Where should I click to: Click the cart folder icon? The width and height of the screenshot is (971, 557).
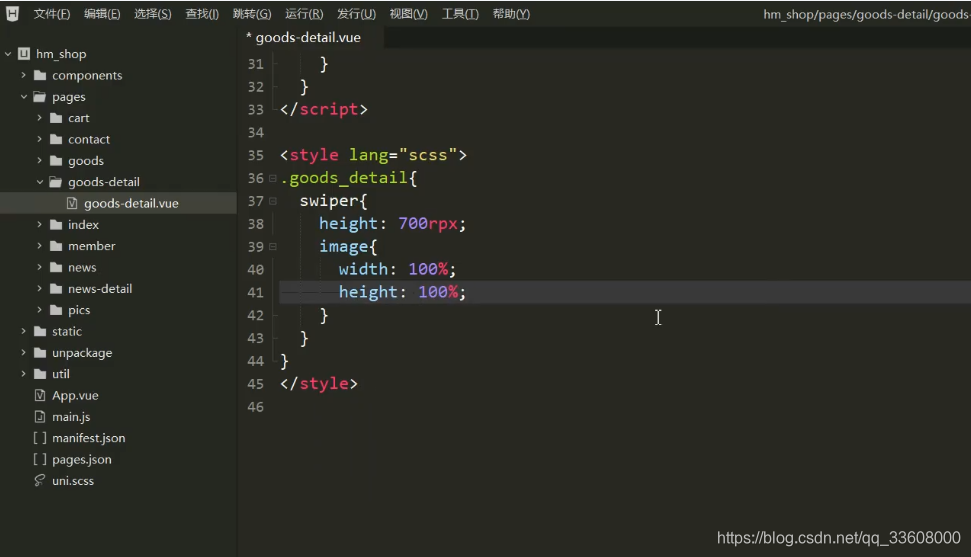point(56,118)
